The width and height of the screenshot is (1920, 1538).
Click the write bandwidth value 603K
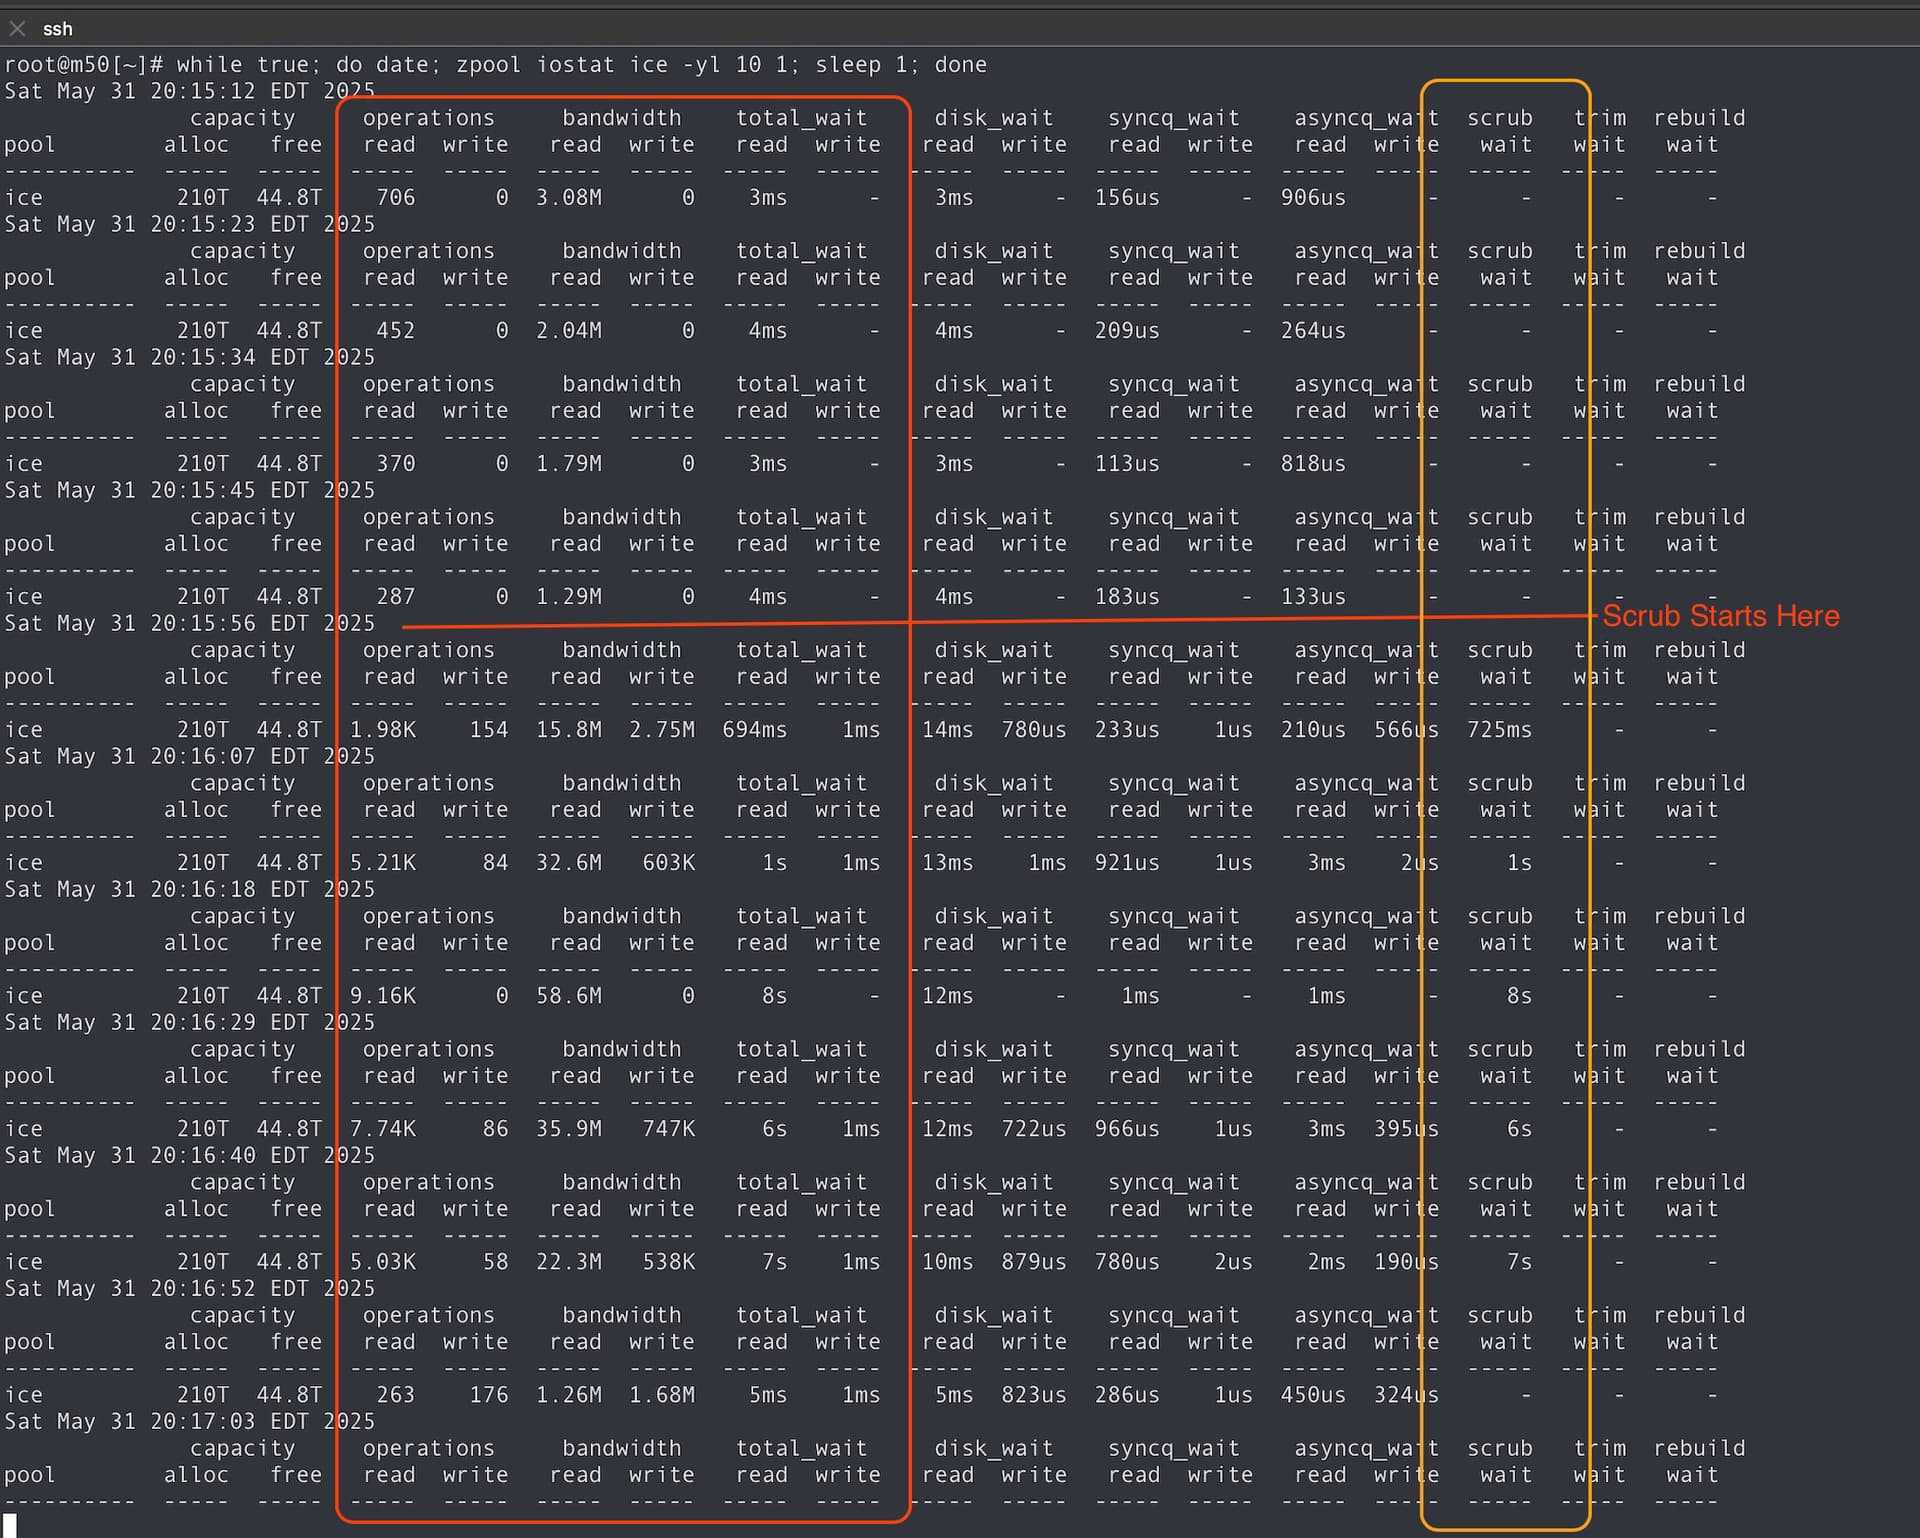[x=669, y=863]
